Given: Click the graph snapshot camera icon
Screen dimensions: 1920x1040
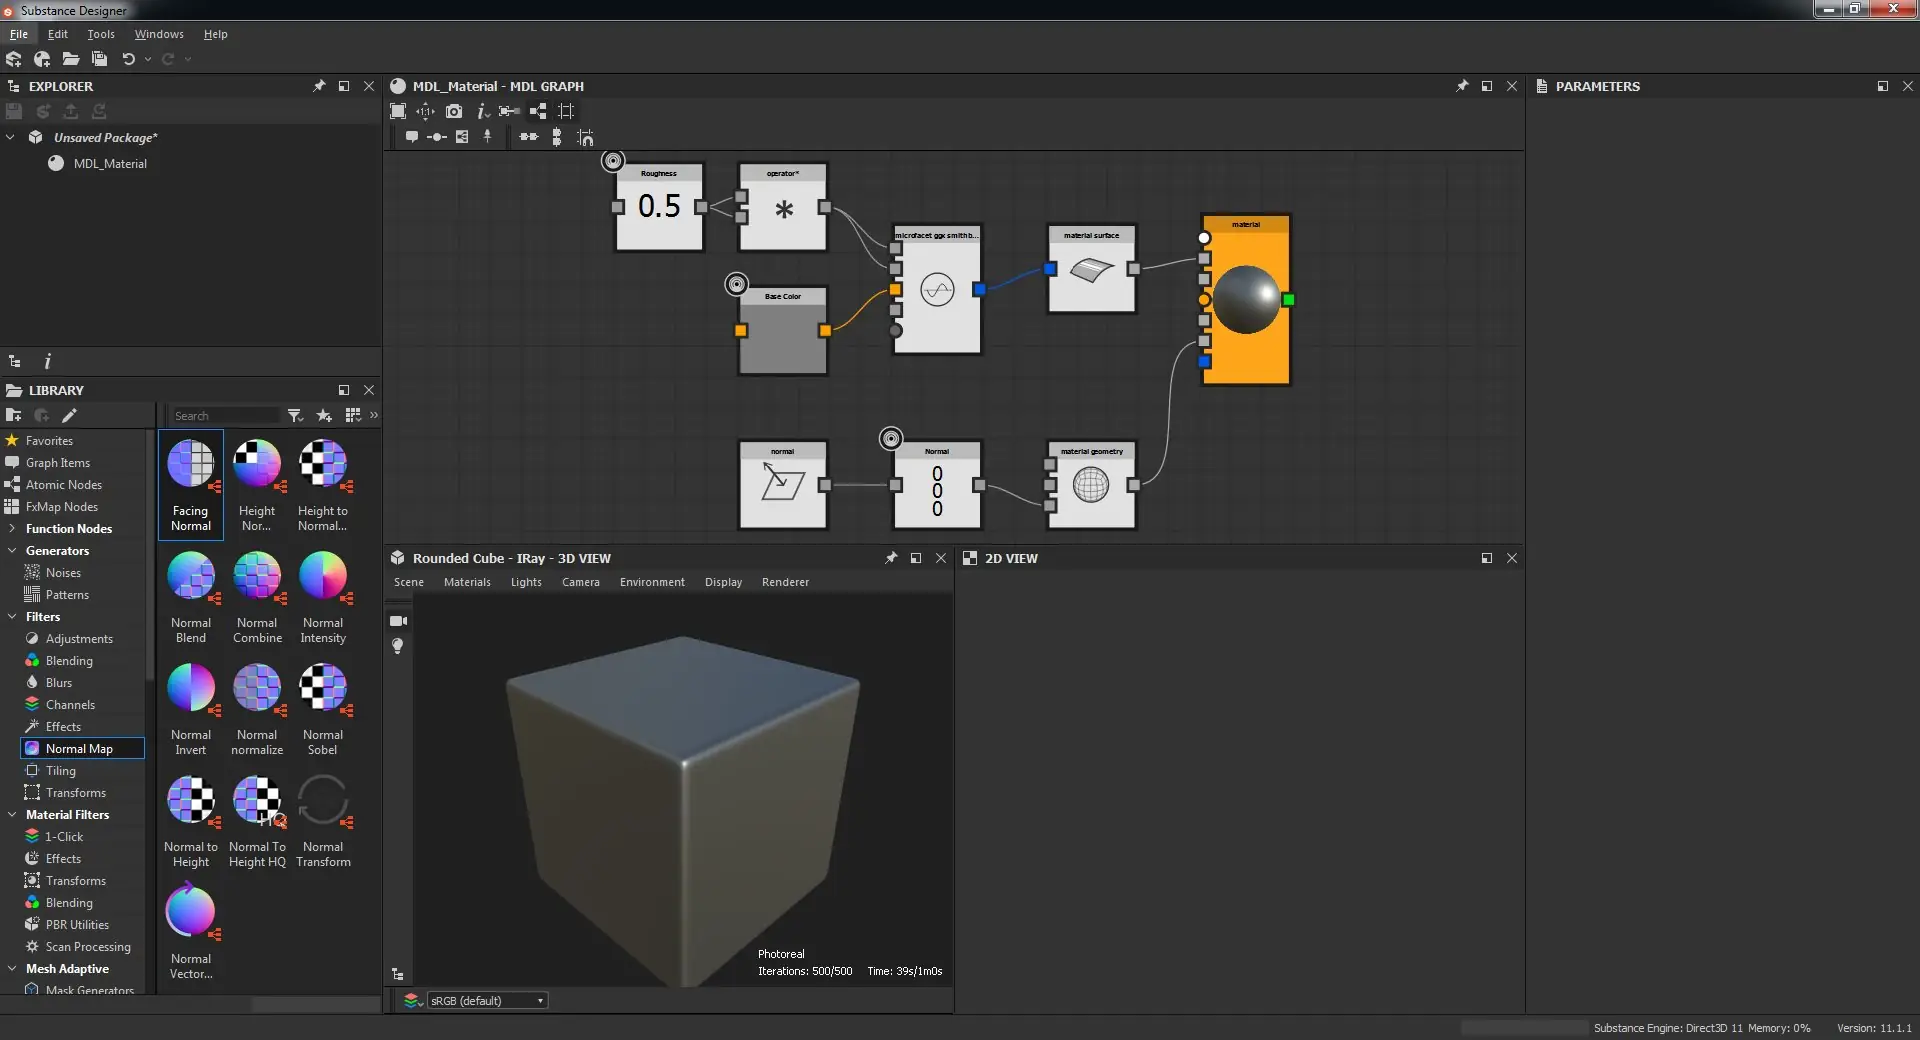Looking at the screenshot, I should click(454, 111).
